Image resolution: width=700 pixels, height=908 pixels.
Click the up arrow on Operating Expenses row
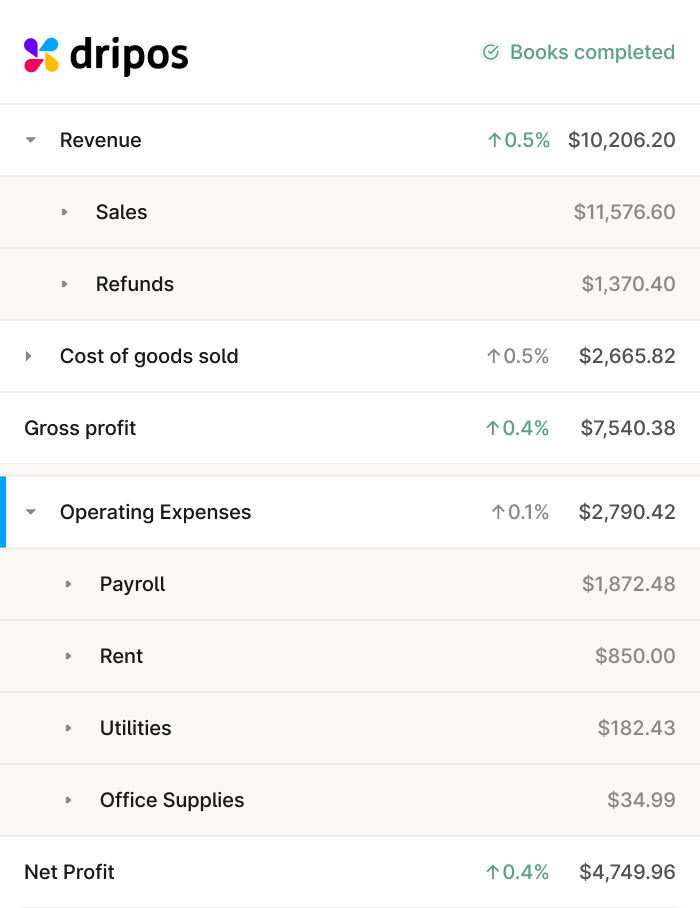coord(498,513)
